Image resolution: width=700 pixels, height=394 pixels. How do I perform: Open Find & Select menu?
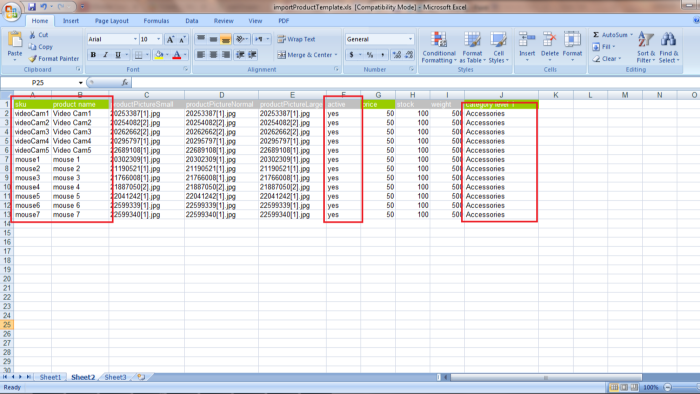pos(668,47)
